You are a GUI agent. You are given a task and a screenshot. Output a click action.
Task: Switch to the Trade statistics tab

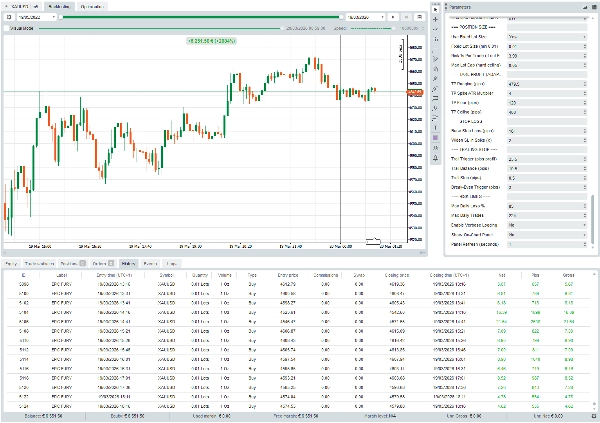point(40,263)
